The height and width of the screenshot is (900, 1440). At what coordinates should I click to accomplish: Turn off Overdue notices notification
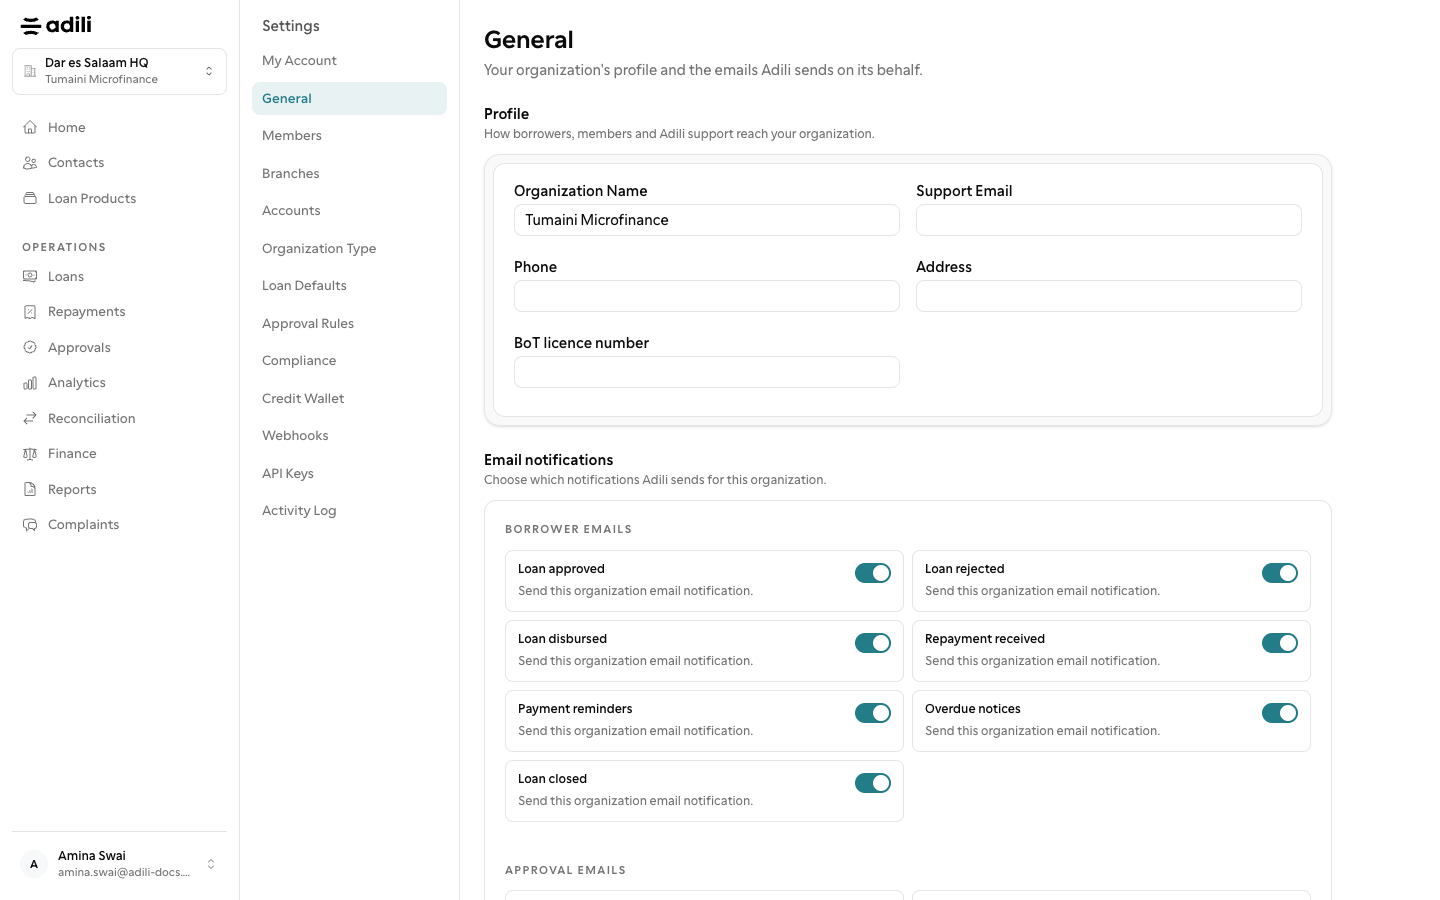(1280, 713)
